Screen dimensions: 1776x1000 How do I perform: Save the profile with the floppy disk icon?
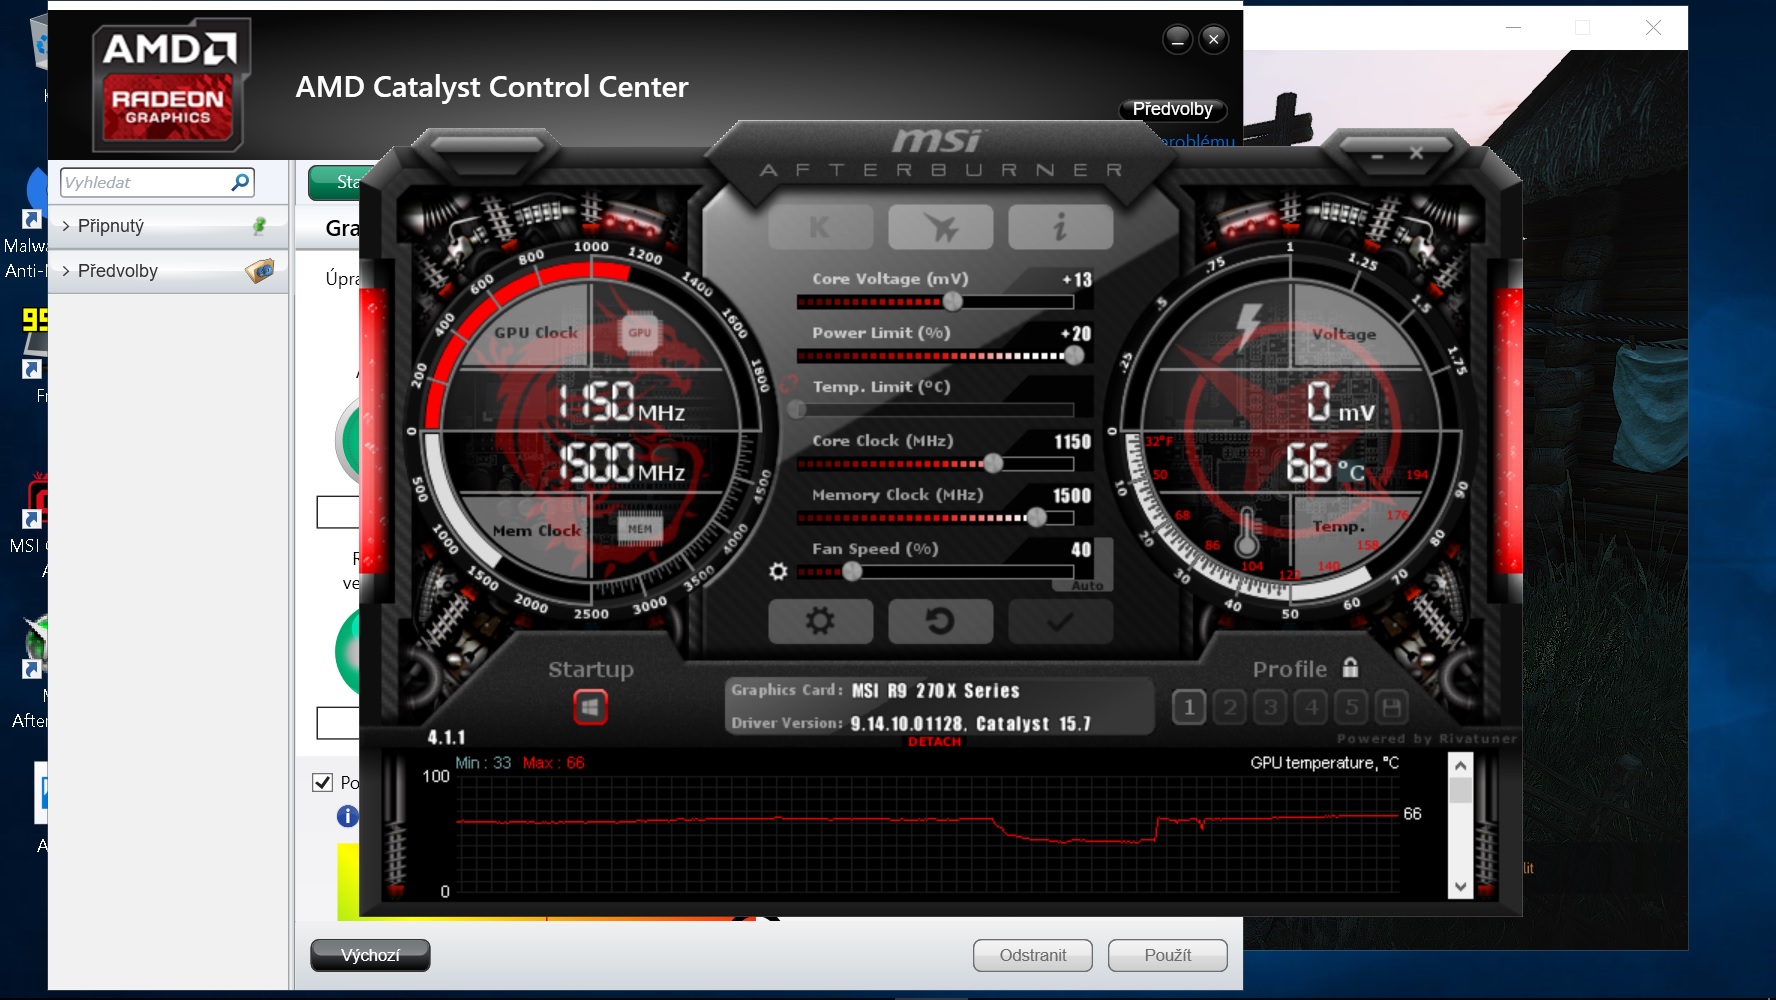point(1392,708)
